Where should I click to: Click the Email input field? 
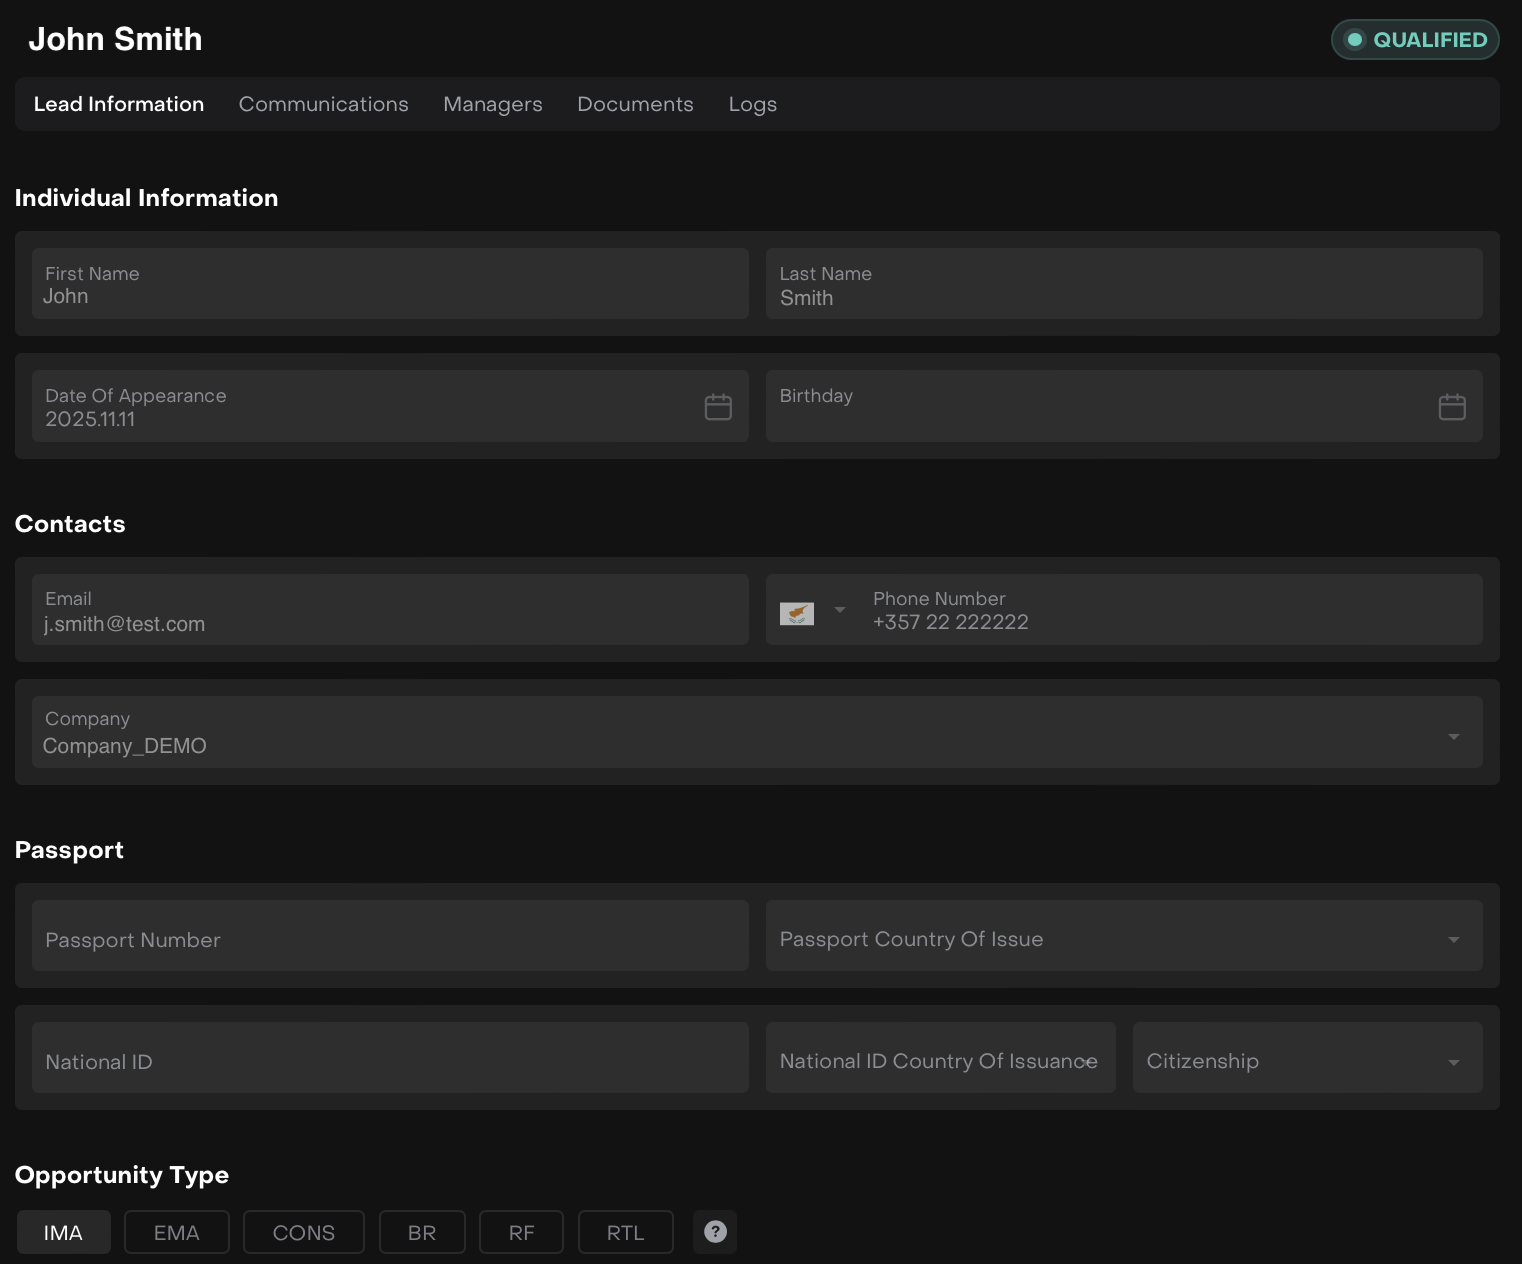[x=390, y=611]
